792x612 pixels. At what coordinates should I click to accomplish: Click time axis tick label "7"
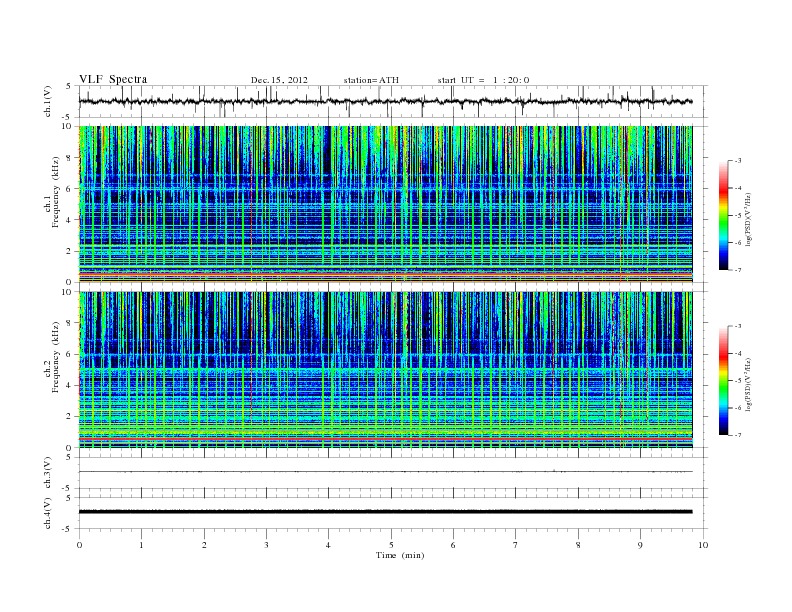516,545
